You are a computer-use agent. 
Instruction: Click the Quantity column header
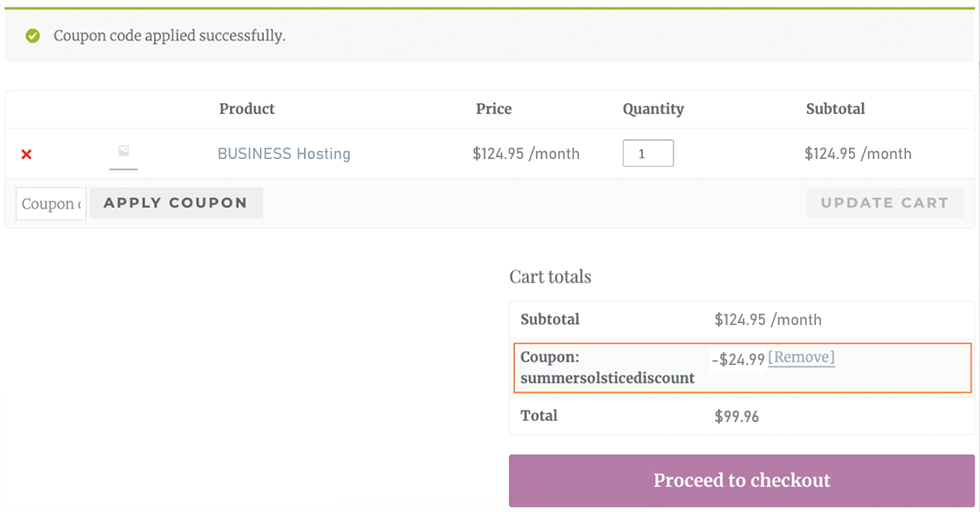coord(653,109)
